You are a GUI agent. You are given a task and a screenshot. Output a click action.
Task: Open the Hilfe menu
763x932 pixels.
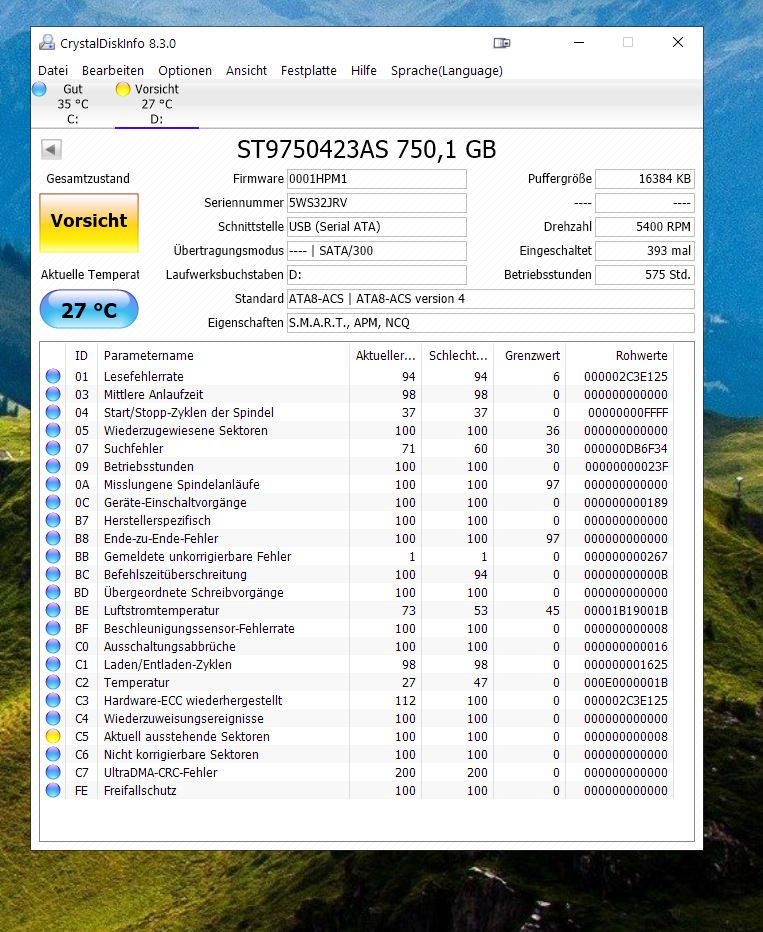point(364,71)
